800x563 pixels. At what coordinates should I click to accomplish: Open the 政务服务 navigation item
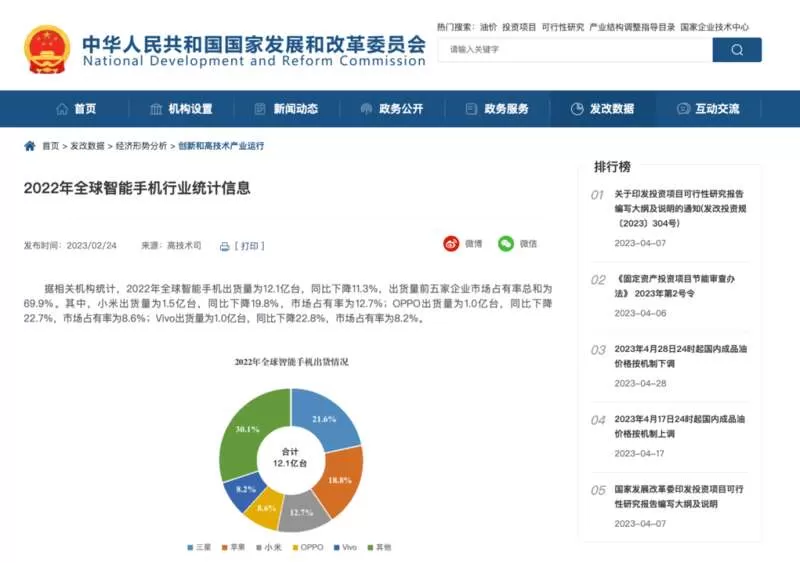pos(497,109)
